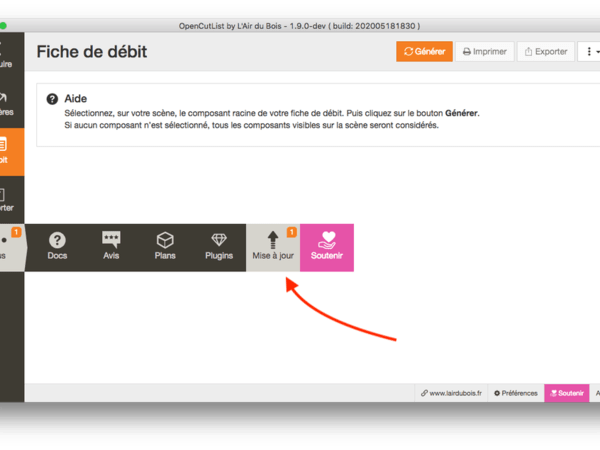
Task: Expand the three-dots more menu in sidebar
Action: tap(10, 246)
